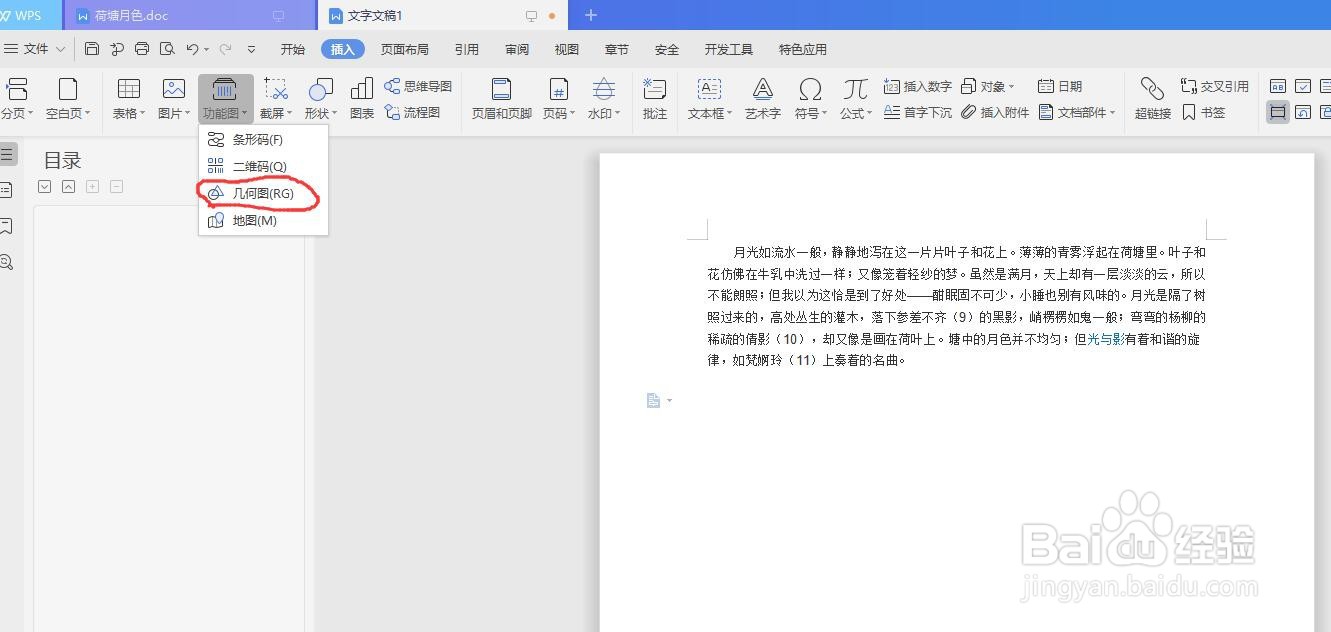Click 插入附件 insert attachment
This screenshot has width=1331, height=632.
tap(995, 113)
